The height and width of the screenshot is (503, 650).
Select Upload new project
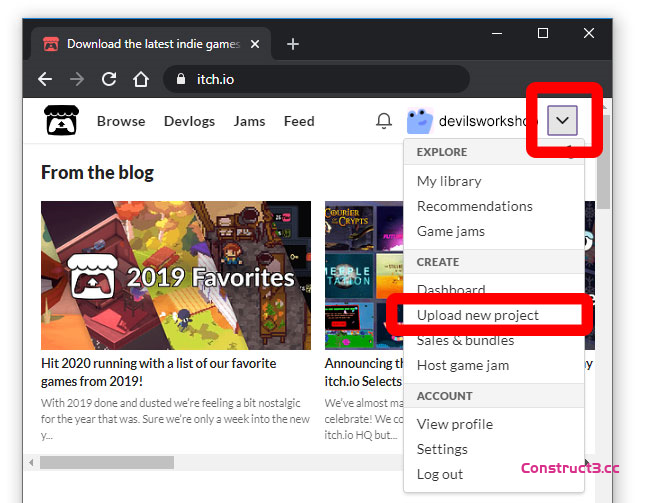(x=478, y=315)
